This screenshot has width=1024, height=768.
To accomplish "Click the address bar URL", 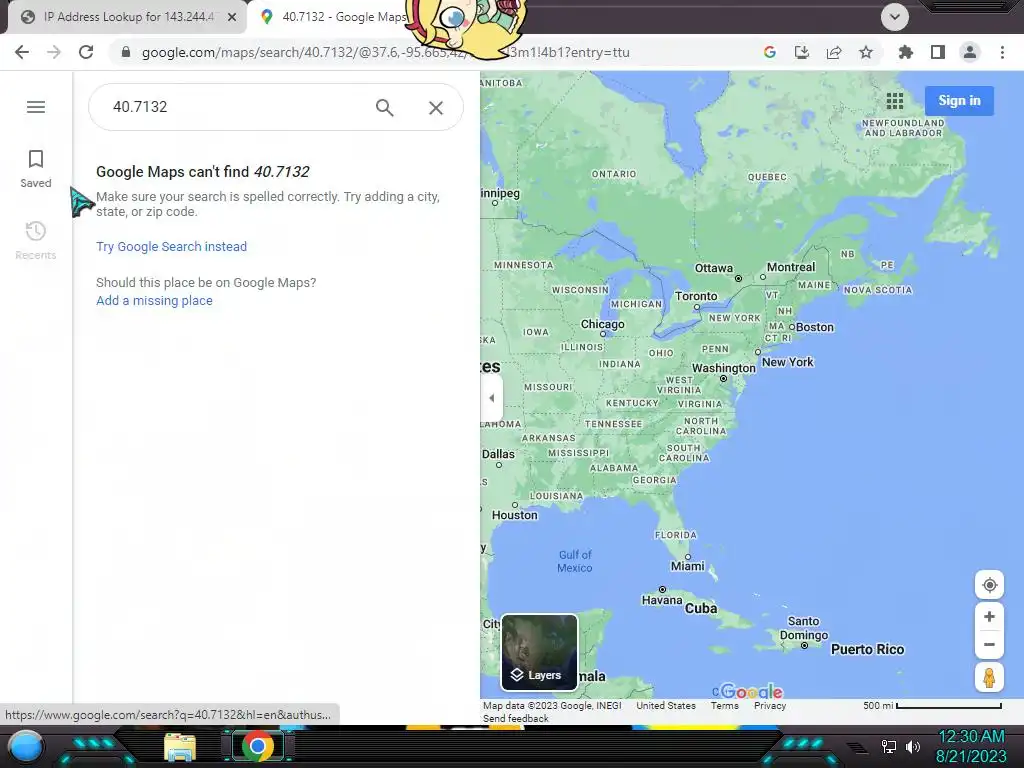I will (385, 52).
